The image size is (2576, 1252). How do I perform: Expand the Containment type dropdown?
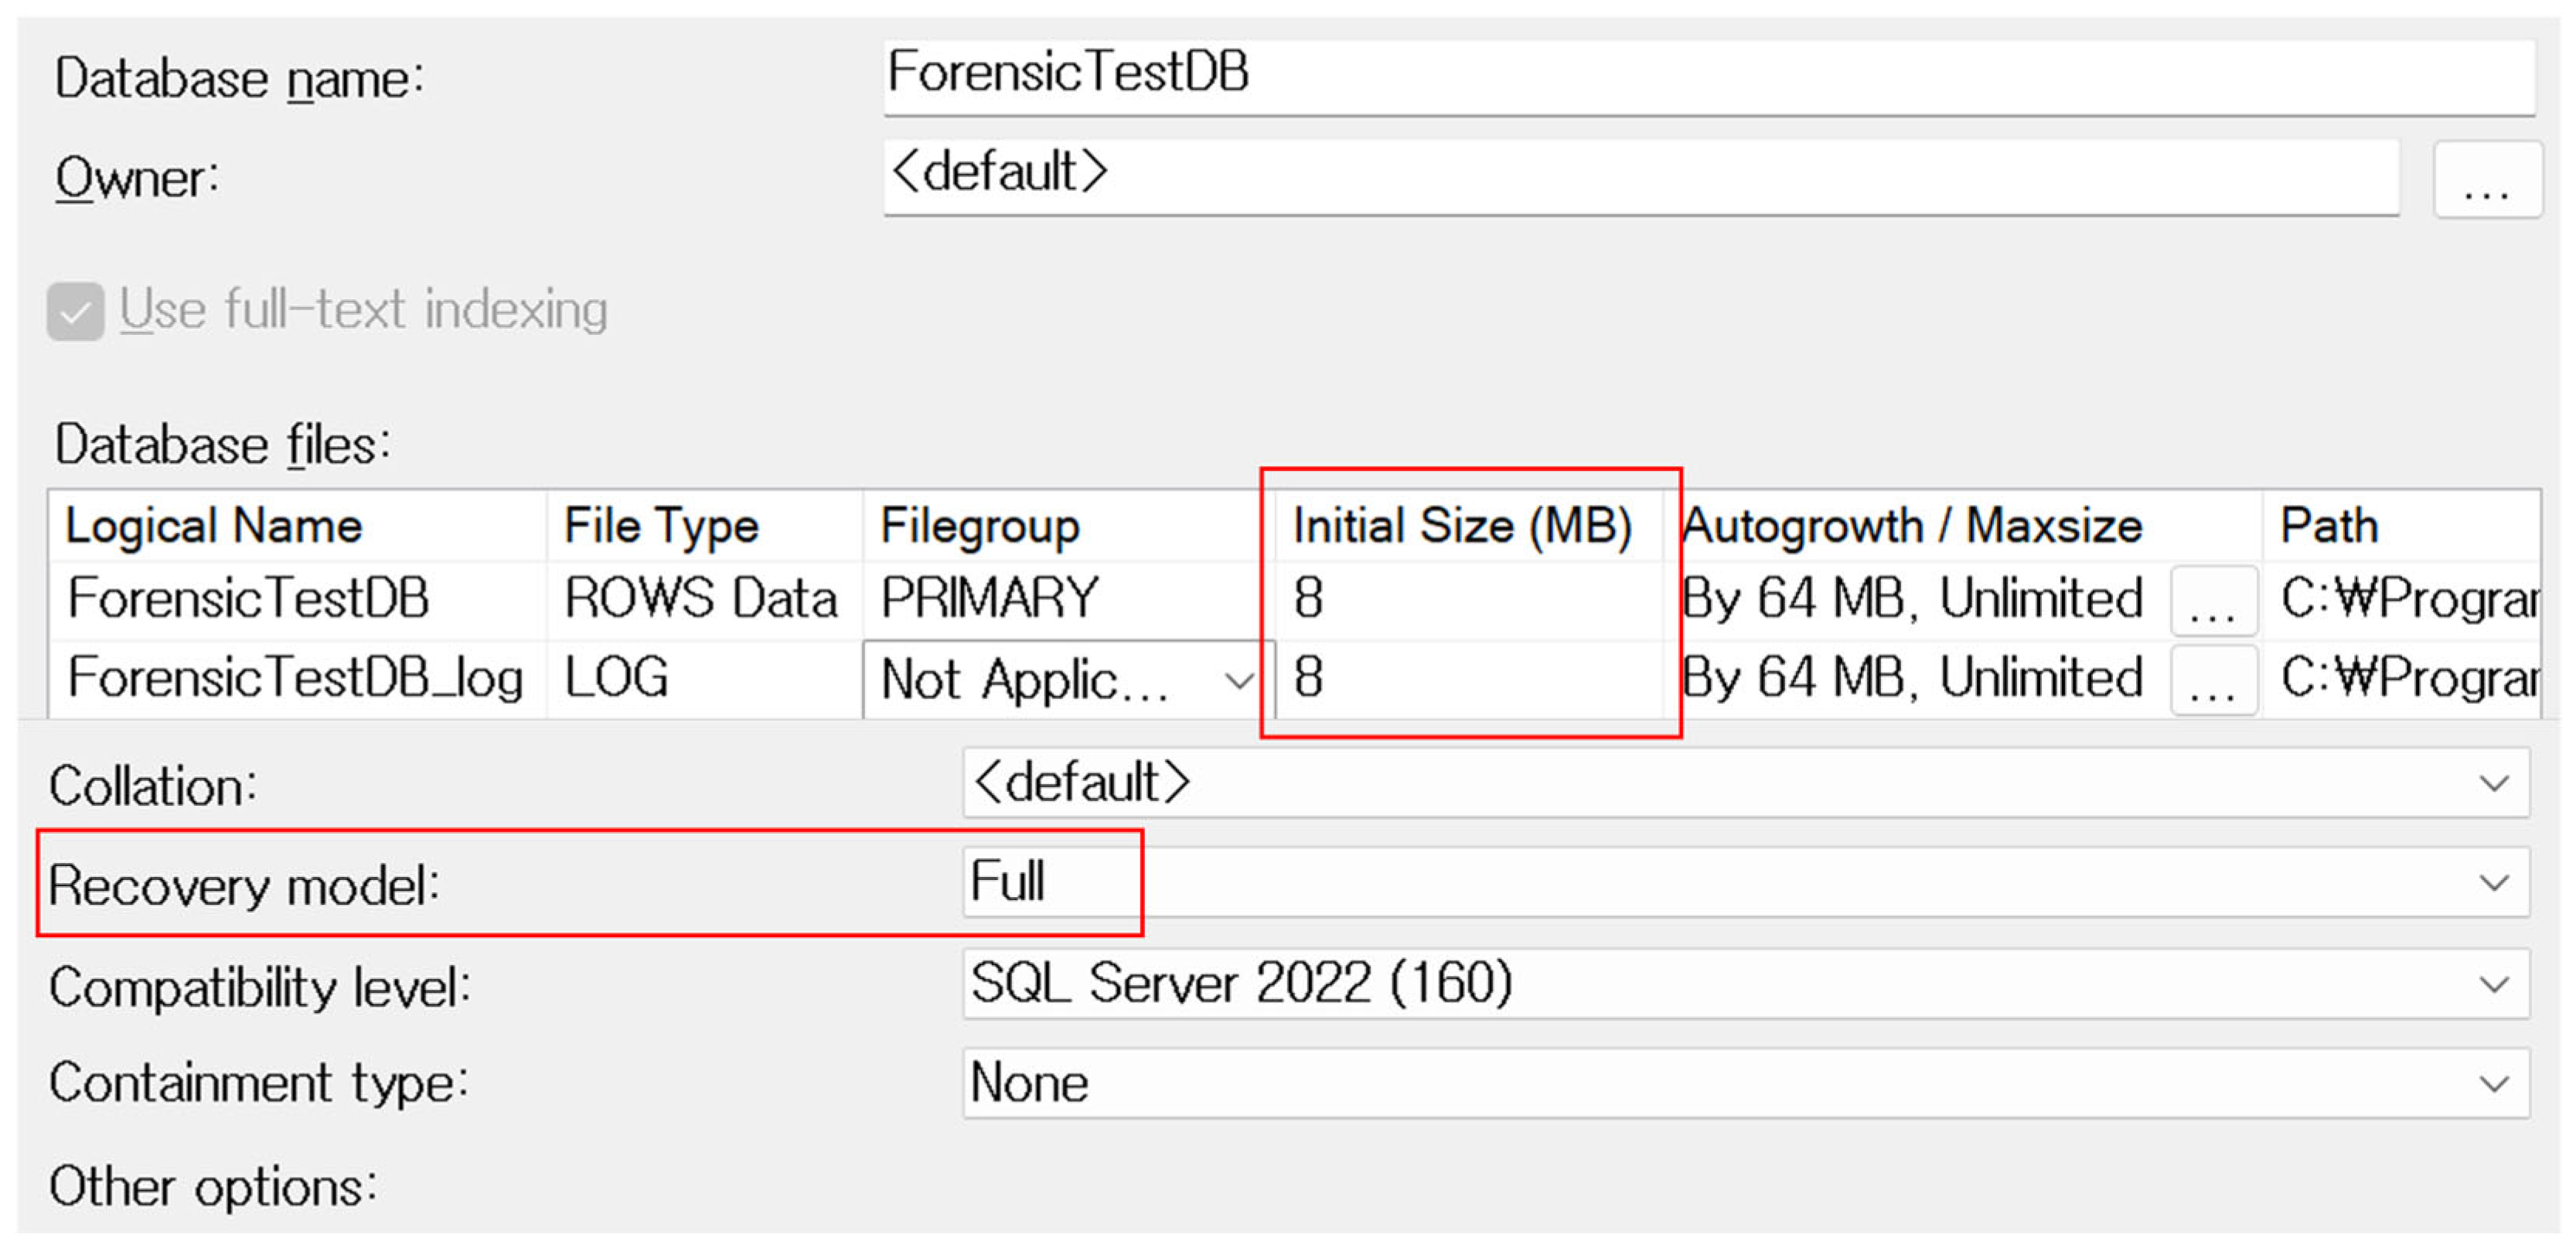2493,1083
